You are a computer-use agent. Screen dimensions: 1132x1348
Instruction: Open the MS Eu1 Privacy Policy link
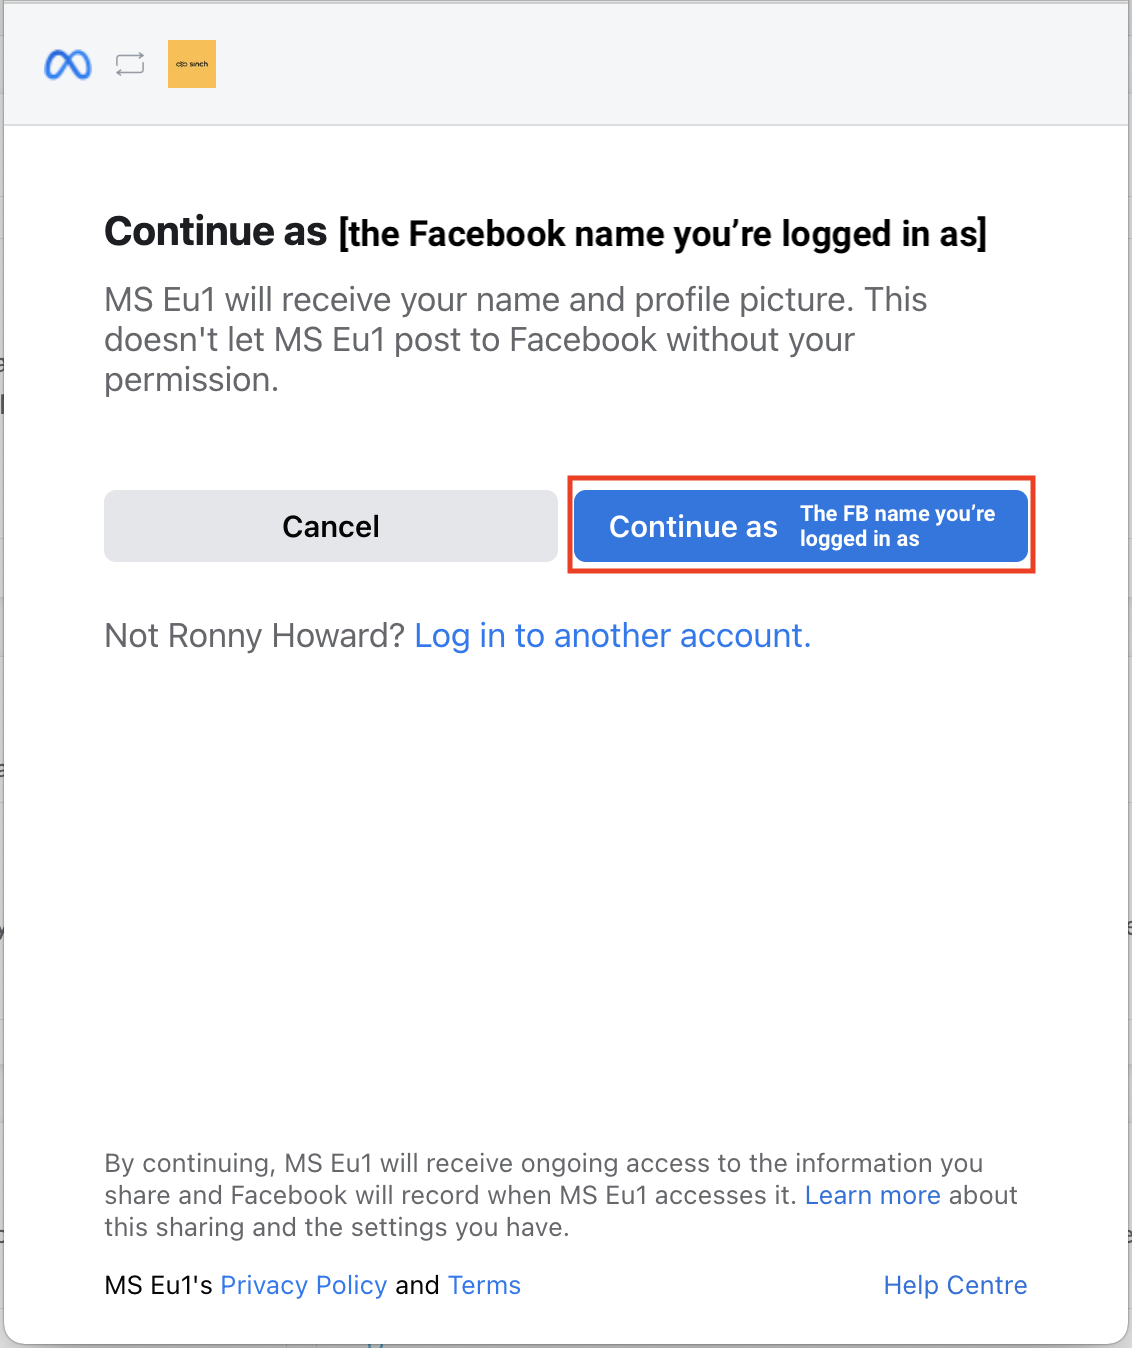click(303, 1285)
